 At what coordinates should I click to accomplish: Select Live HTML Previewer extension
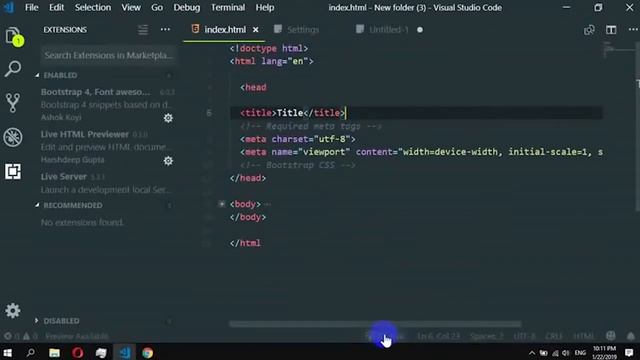coord(106,147)
